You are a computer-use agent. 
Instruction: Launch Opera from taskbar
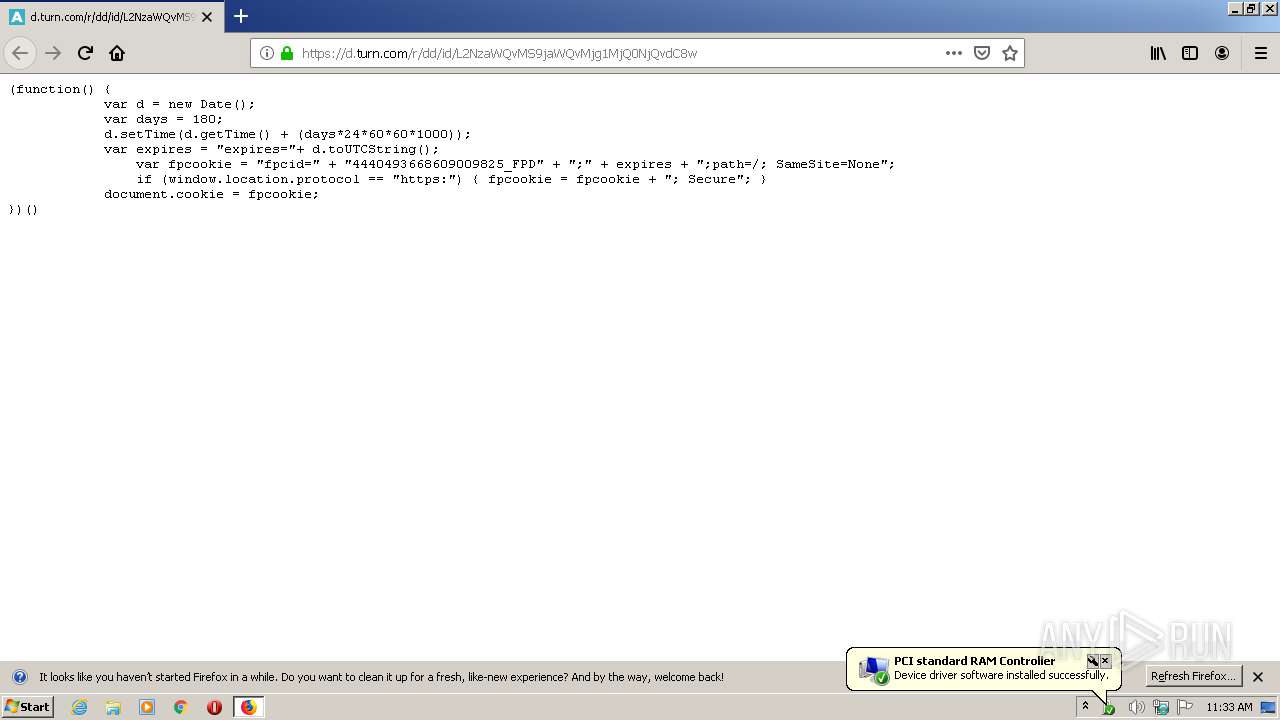[214, 707]
